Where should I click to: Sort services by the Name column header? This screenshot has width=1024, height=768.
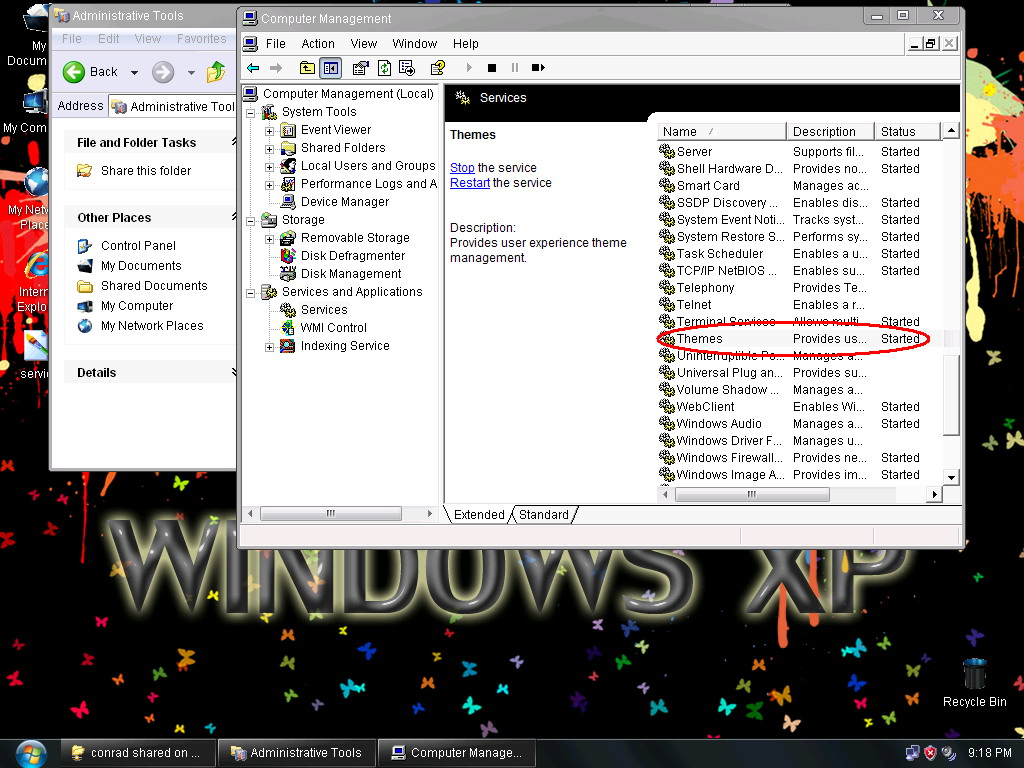721,131
